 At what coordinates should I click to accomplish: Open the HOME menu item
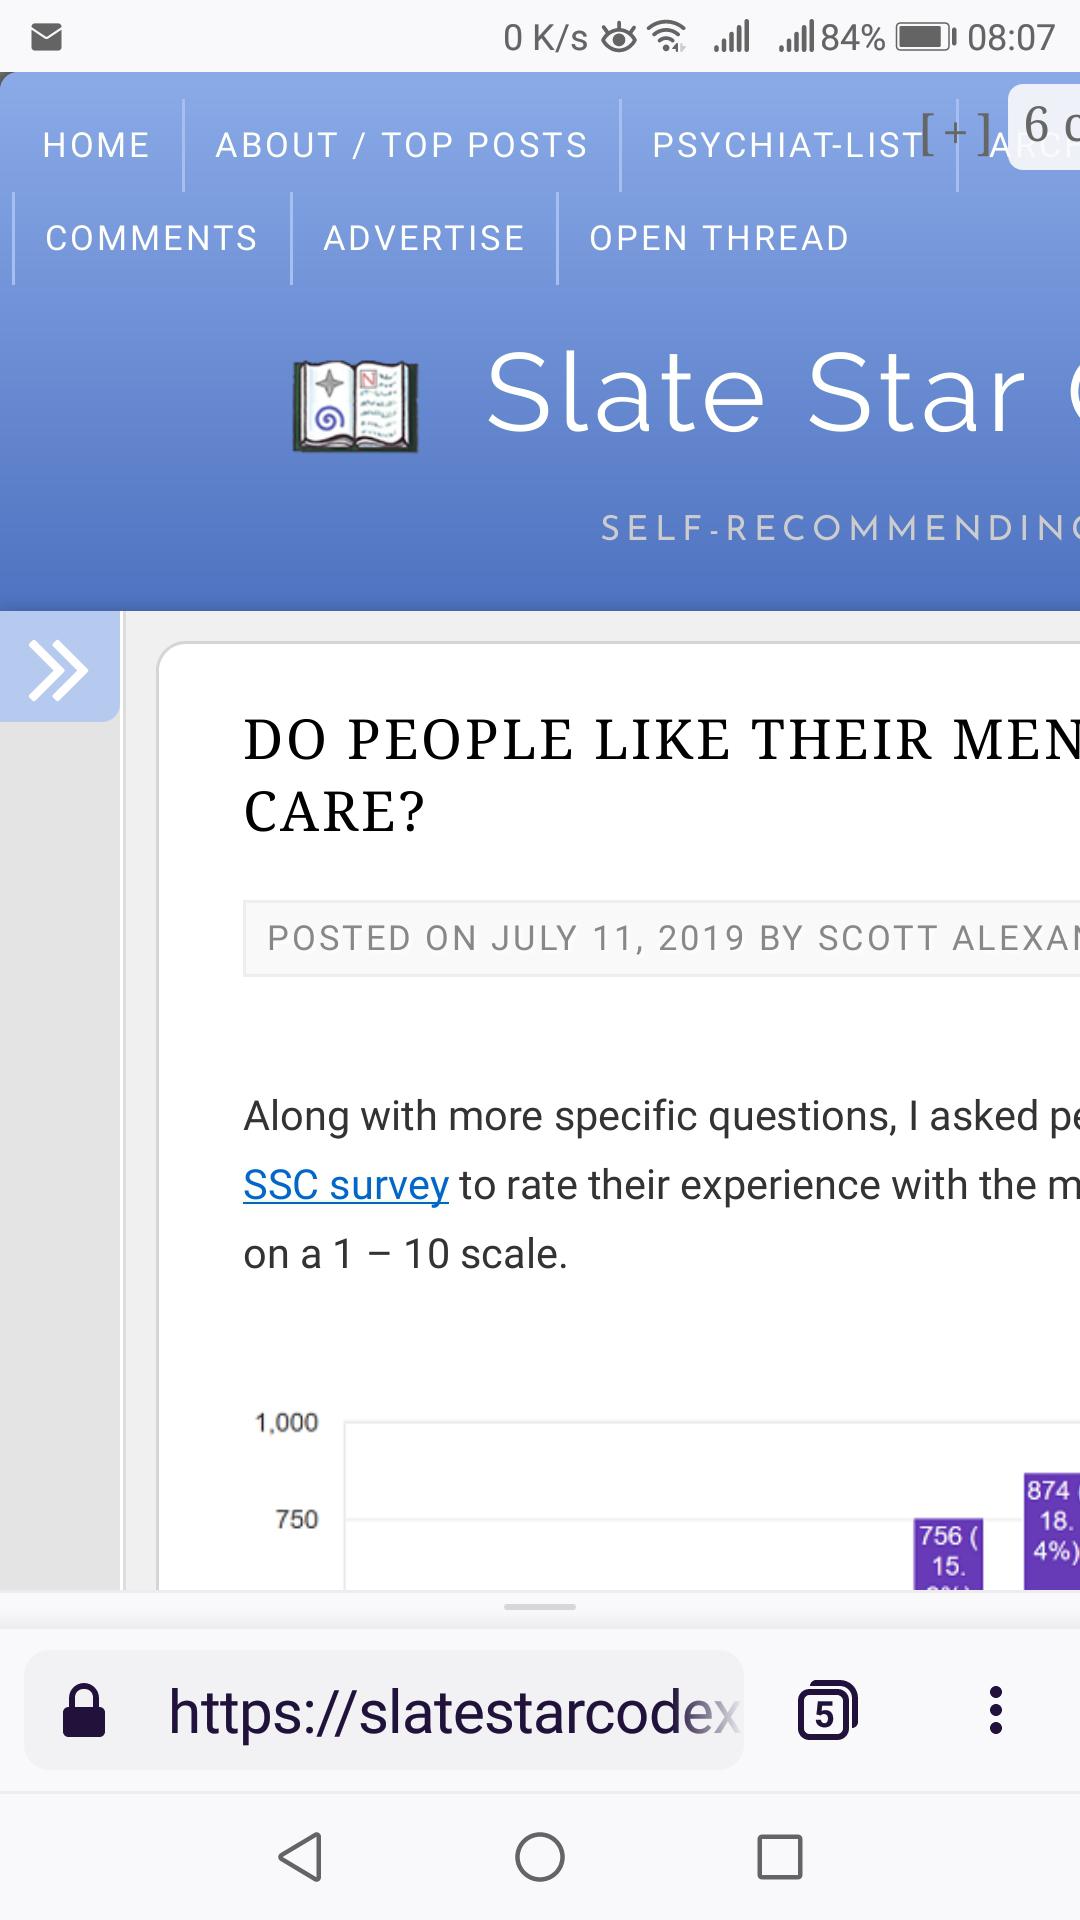pos(96,145)
